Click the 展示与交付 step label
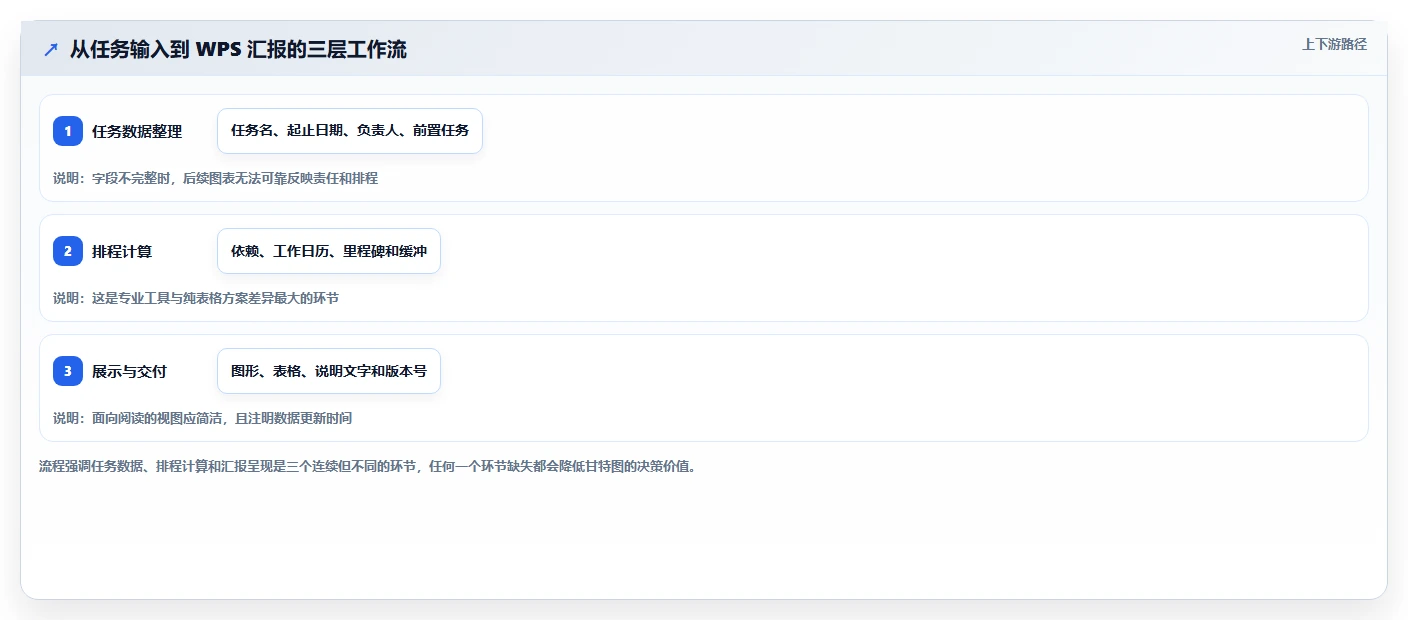The width and height of the screenshot is (1408, 620). tap(129, 371)
